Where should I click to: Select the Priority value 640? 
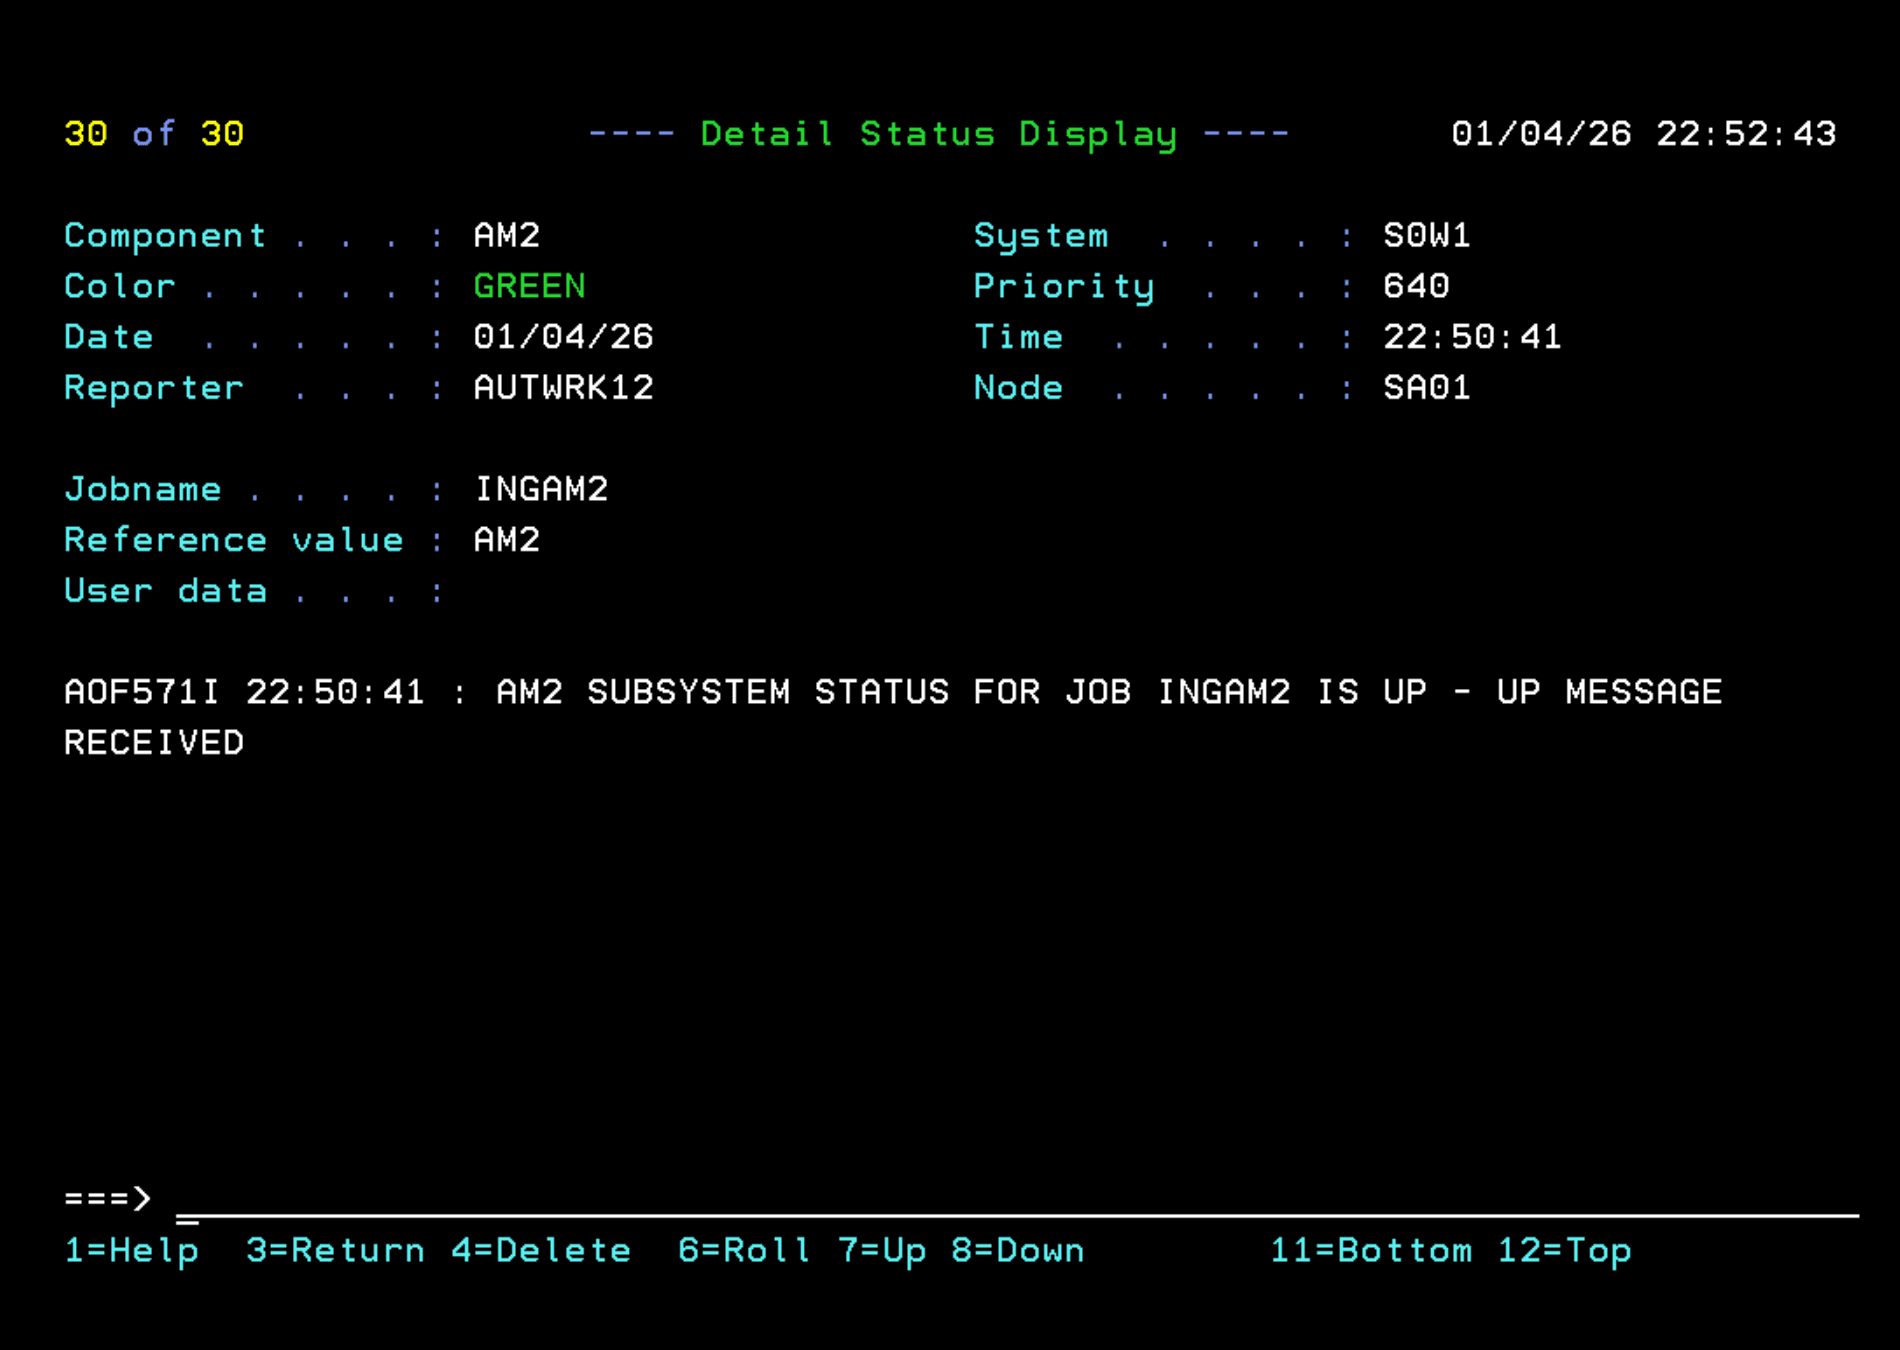click(x=1415, y=286)
